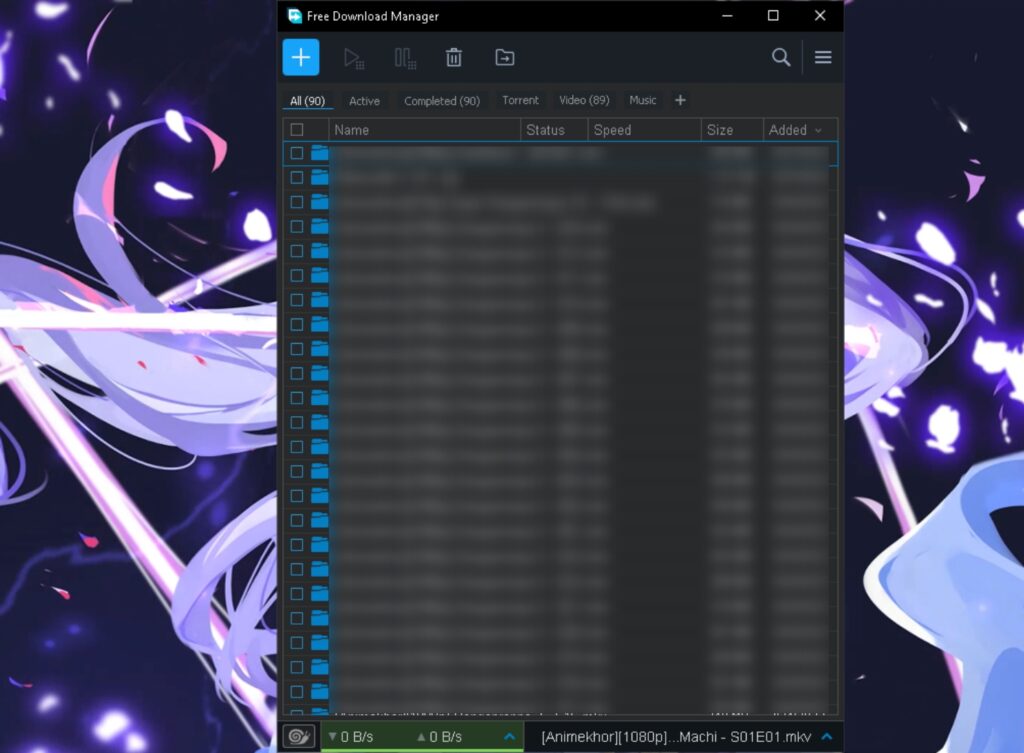Maximize the Free Download Manager window
Screen dimensions: 1024x753
[x=773, y=16]
